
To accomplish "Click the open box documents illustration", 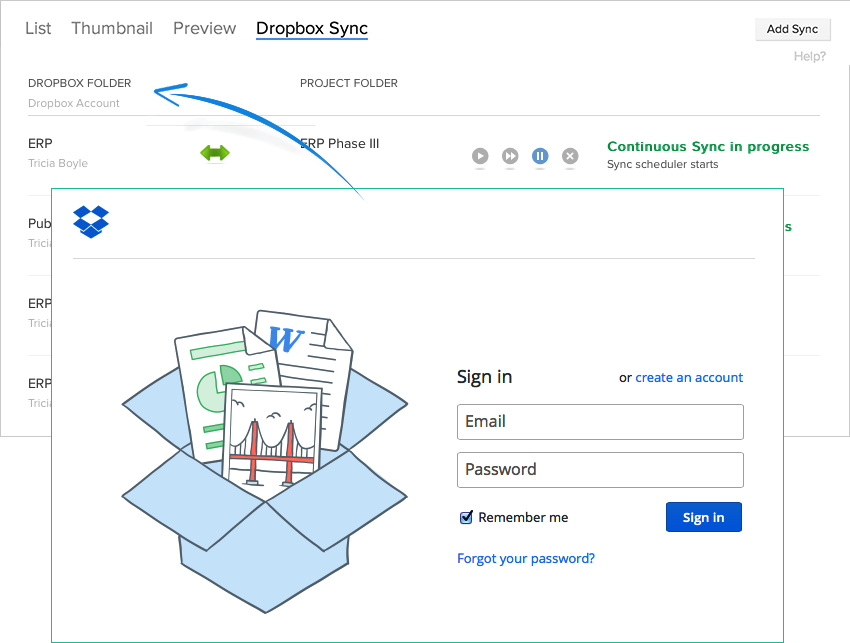I will point(264,459).
